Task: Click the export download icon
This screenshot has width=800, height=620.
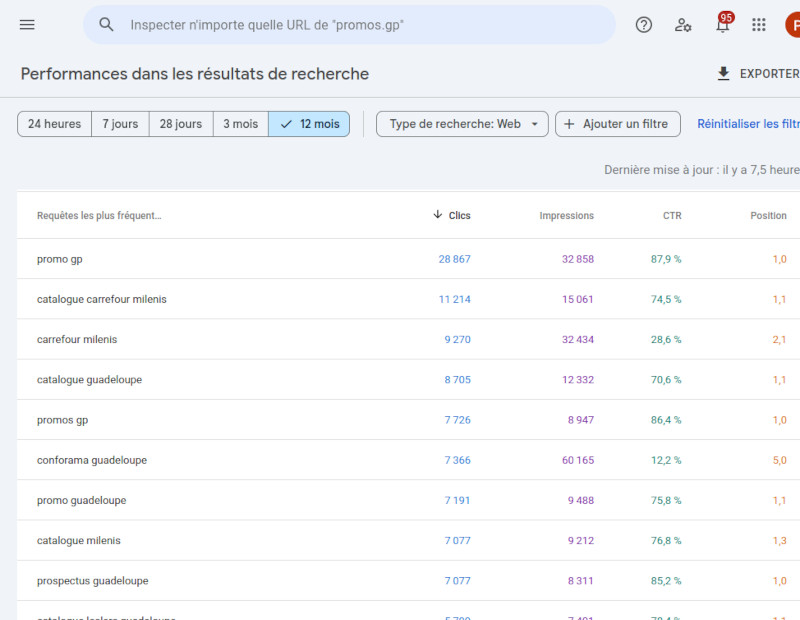Action: (x=724, y=74)
